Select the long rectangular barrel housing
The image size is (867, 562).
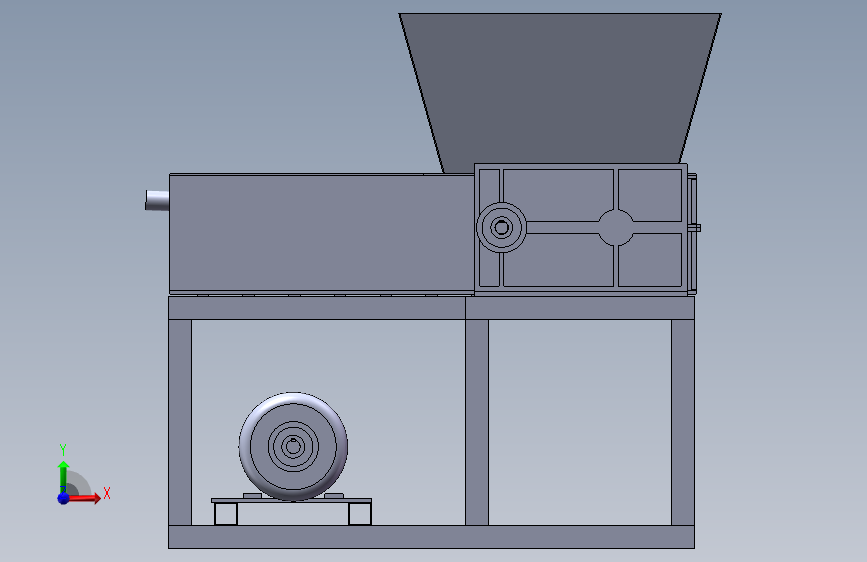(x=321, y=233)
